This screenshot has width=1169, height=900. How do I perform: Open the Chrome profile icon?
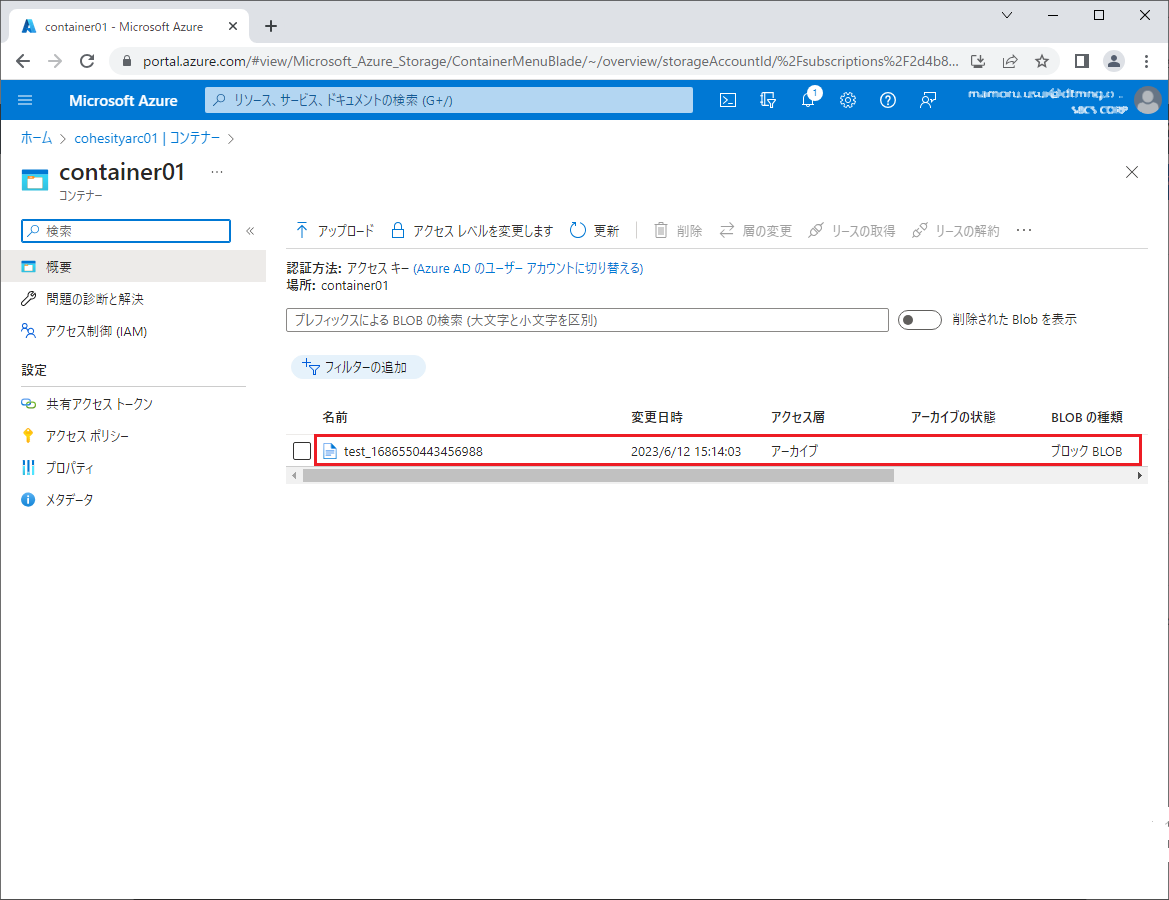pyautogui.click(x=1114, y=61)
